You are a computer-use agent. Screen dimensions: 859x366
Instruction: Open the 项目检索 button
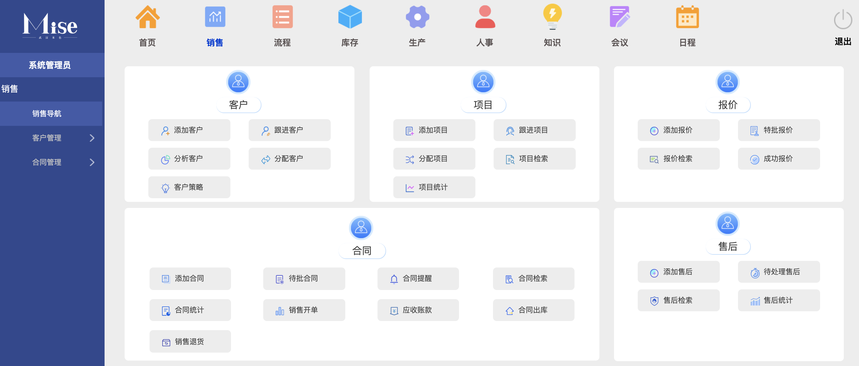tap(535, 159)
